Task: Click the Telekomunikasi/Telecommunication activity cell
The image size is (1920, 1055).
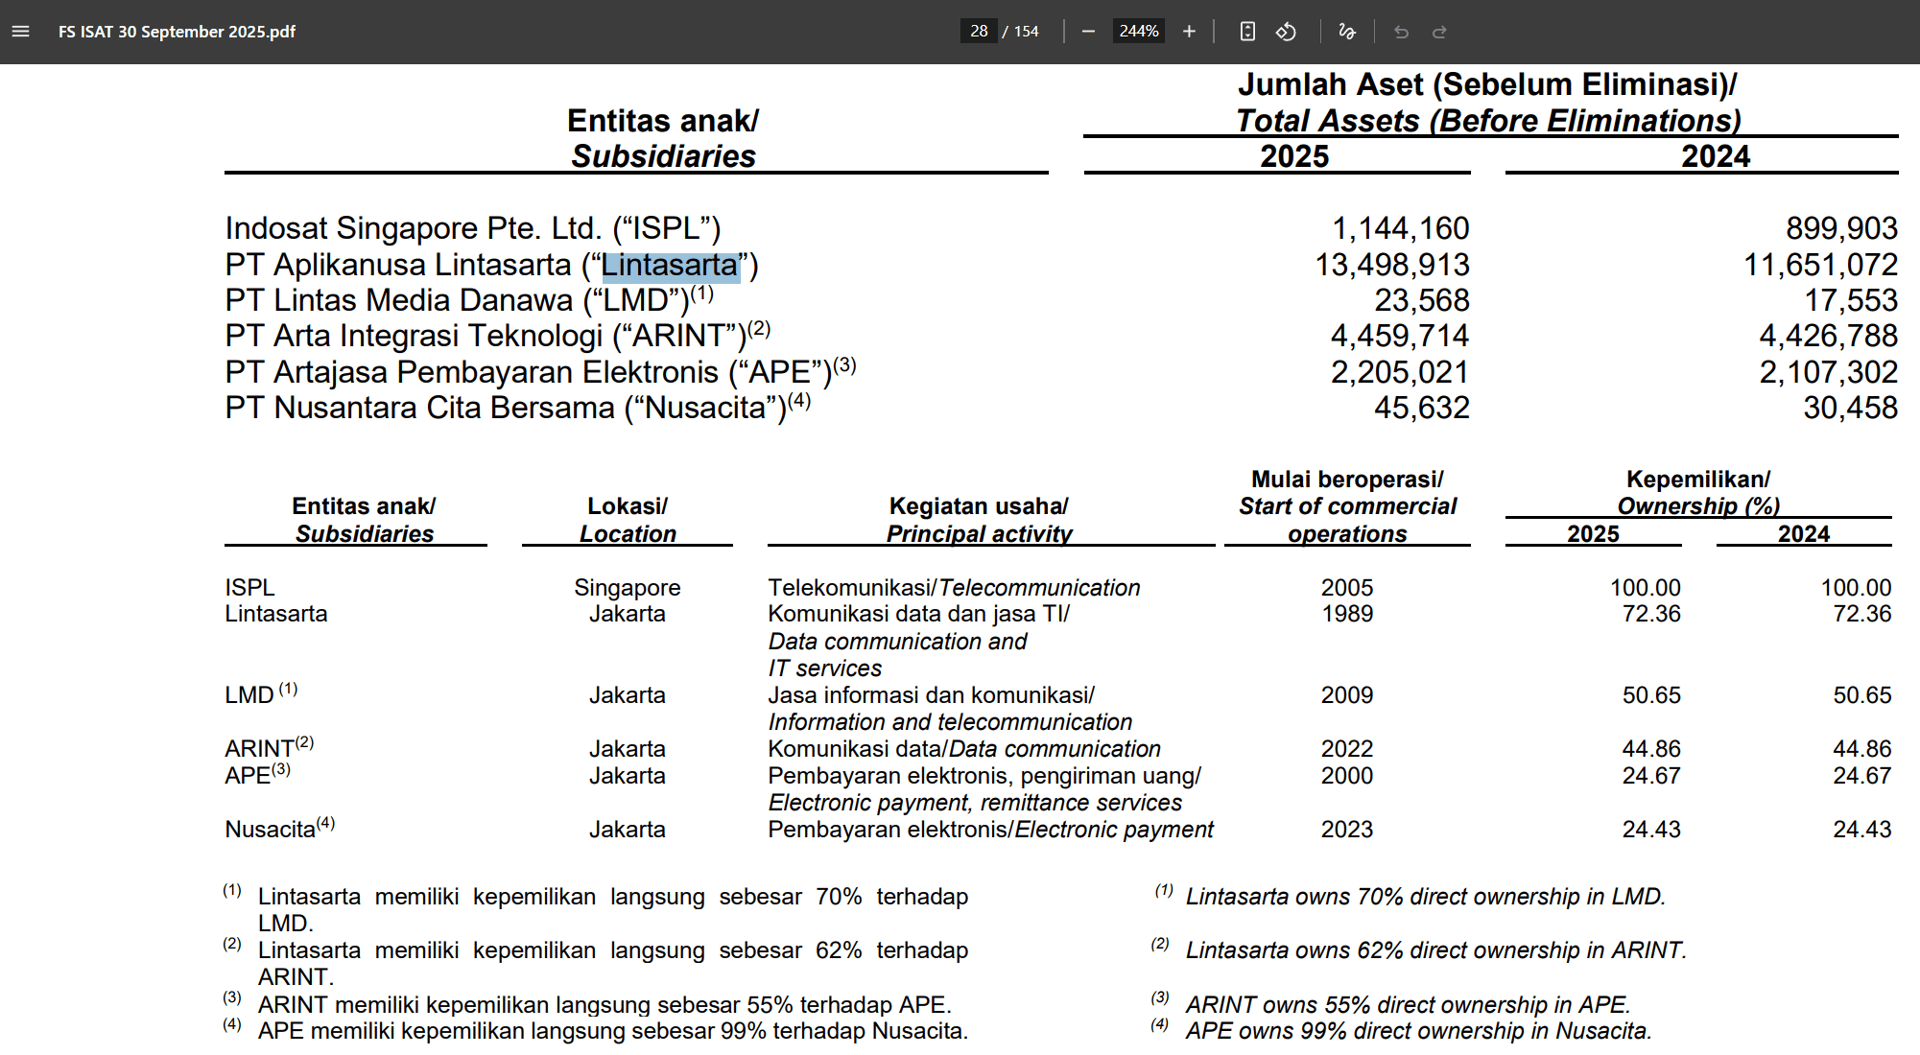Action: tap(954, 588)
